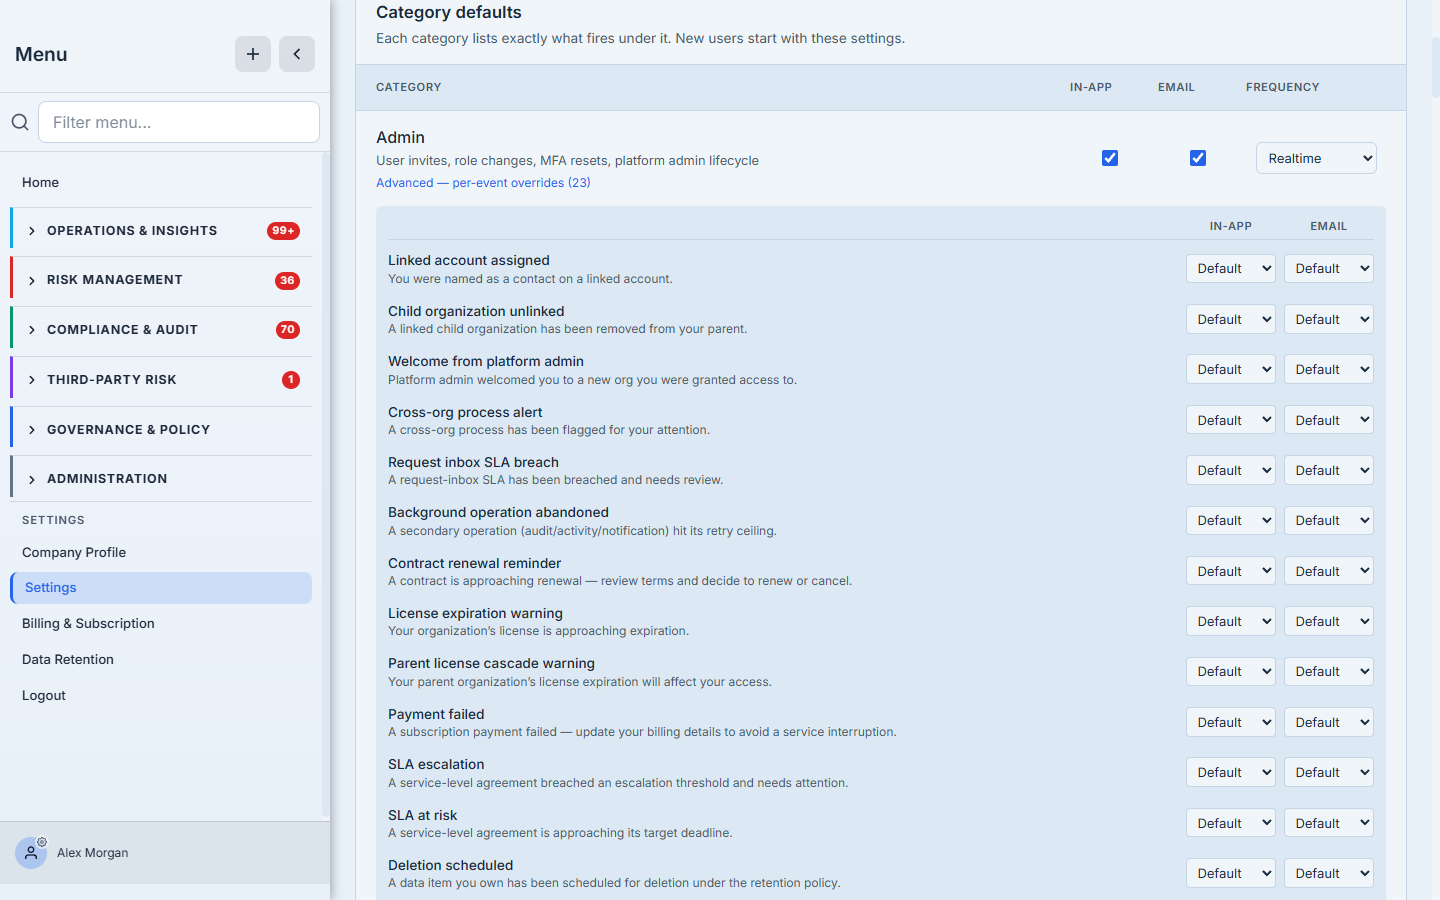The width and height of the screenshot is (1440, 900).
Task: Open Email dropdown for Request inbox SLA breach
Action: pyautogui.click(x=1329, y=470)
